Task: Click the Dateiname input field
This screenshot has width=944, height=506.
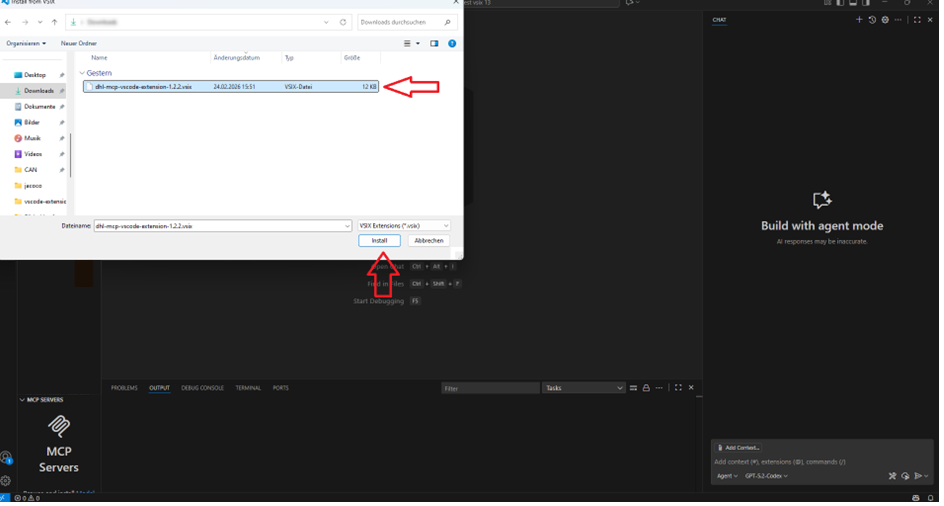Action: pyautogui.click(x=220, y=226)
